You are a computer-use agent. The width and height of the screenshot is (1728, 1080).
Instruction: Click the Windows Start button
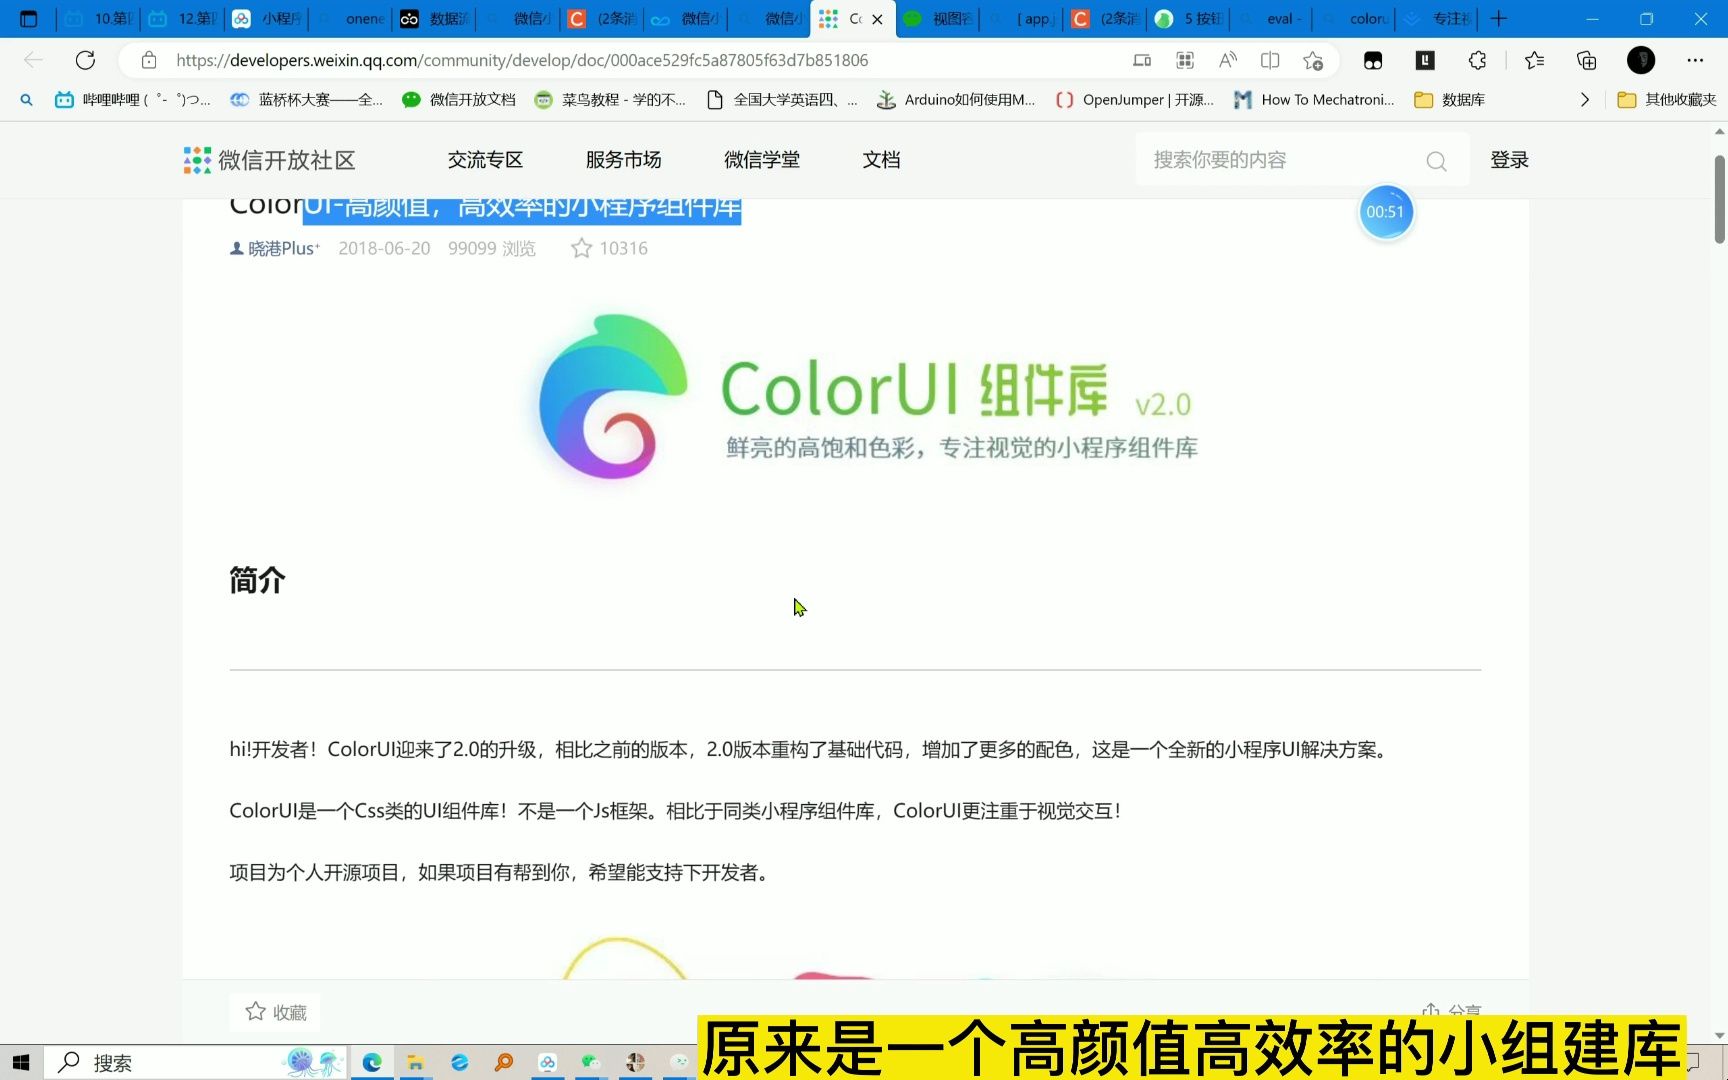tap(21, 1062)
